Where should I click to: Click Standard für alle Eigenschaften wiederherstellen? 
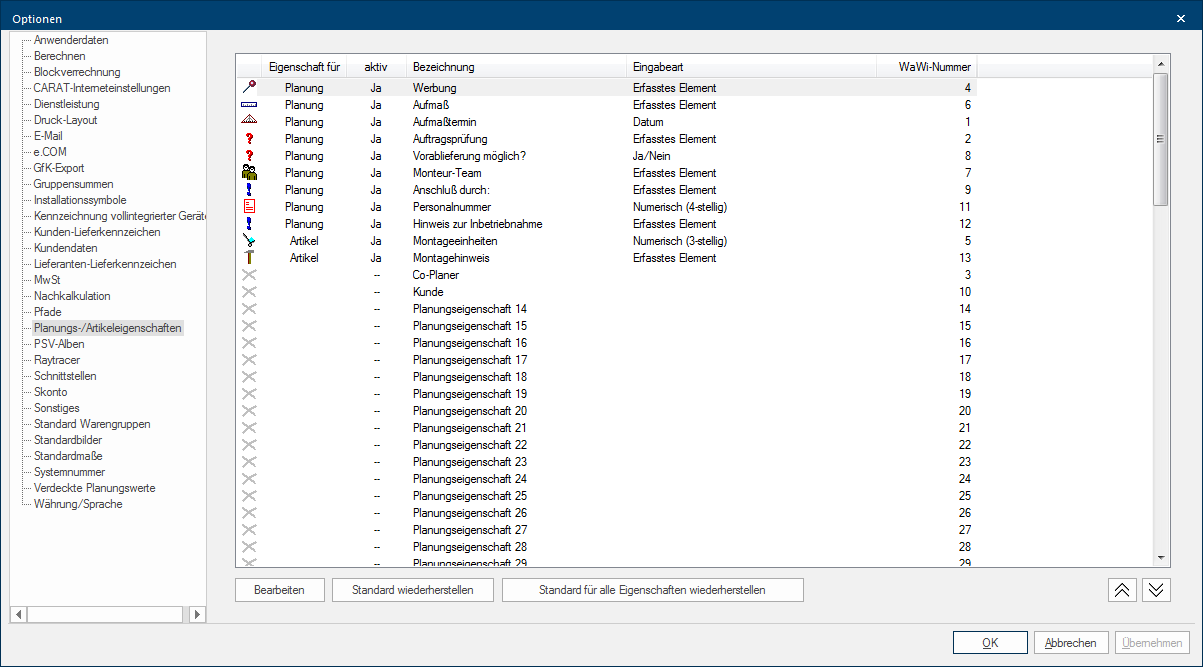(652, 590)
